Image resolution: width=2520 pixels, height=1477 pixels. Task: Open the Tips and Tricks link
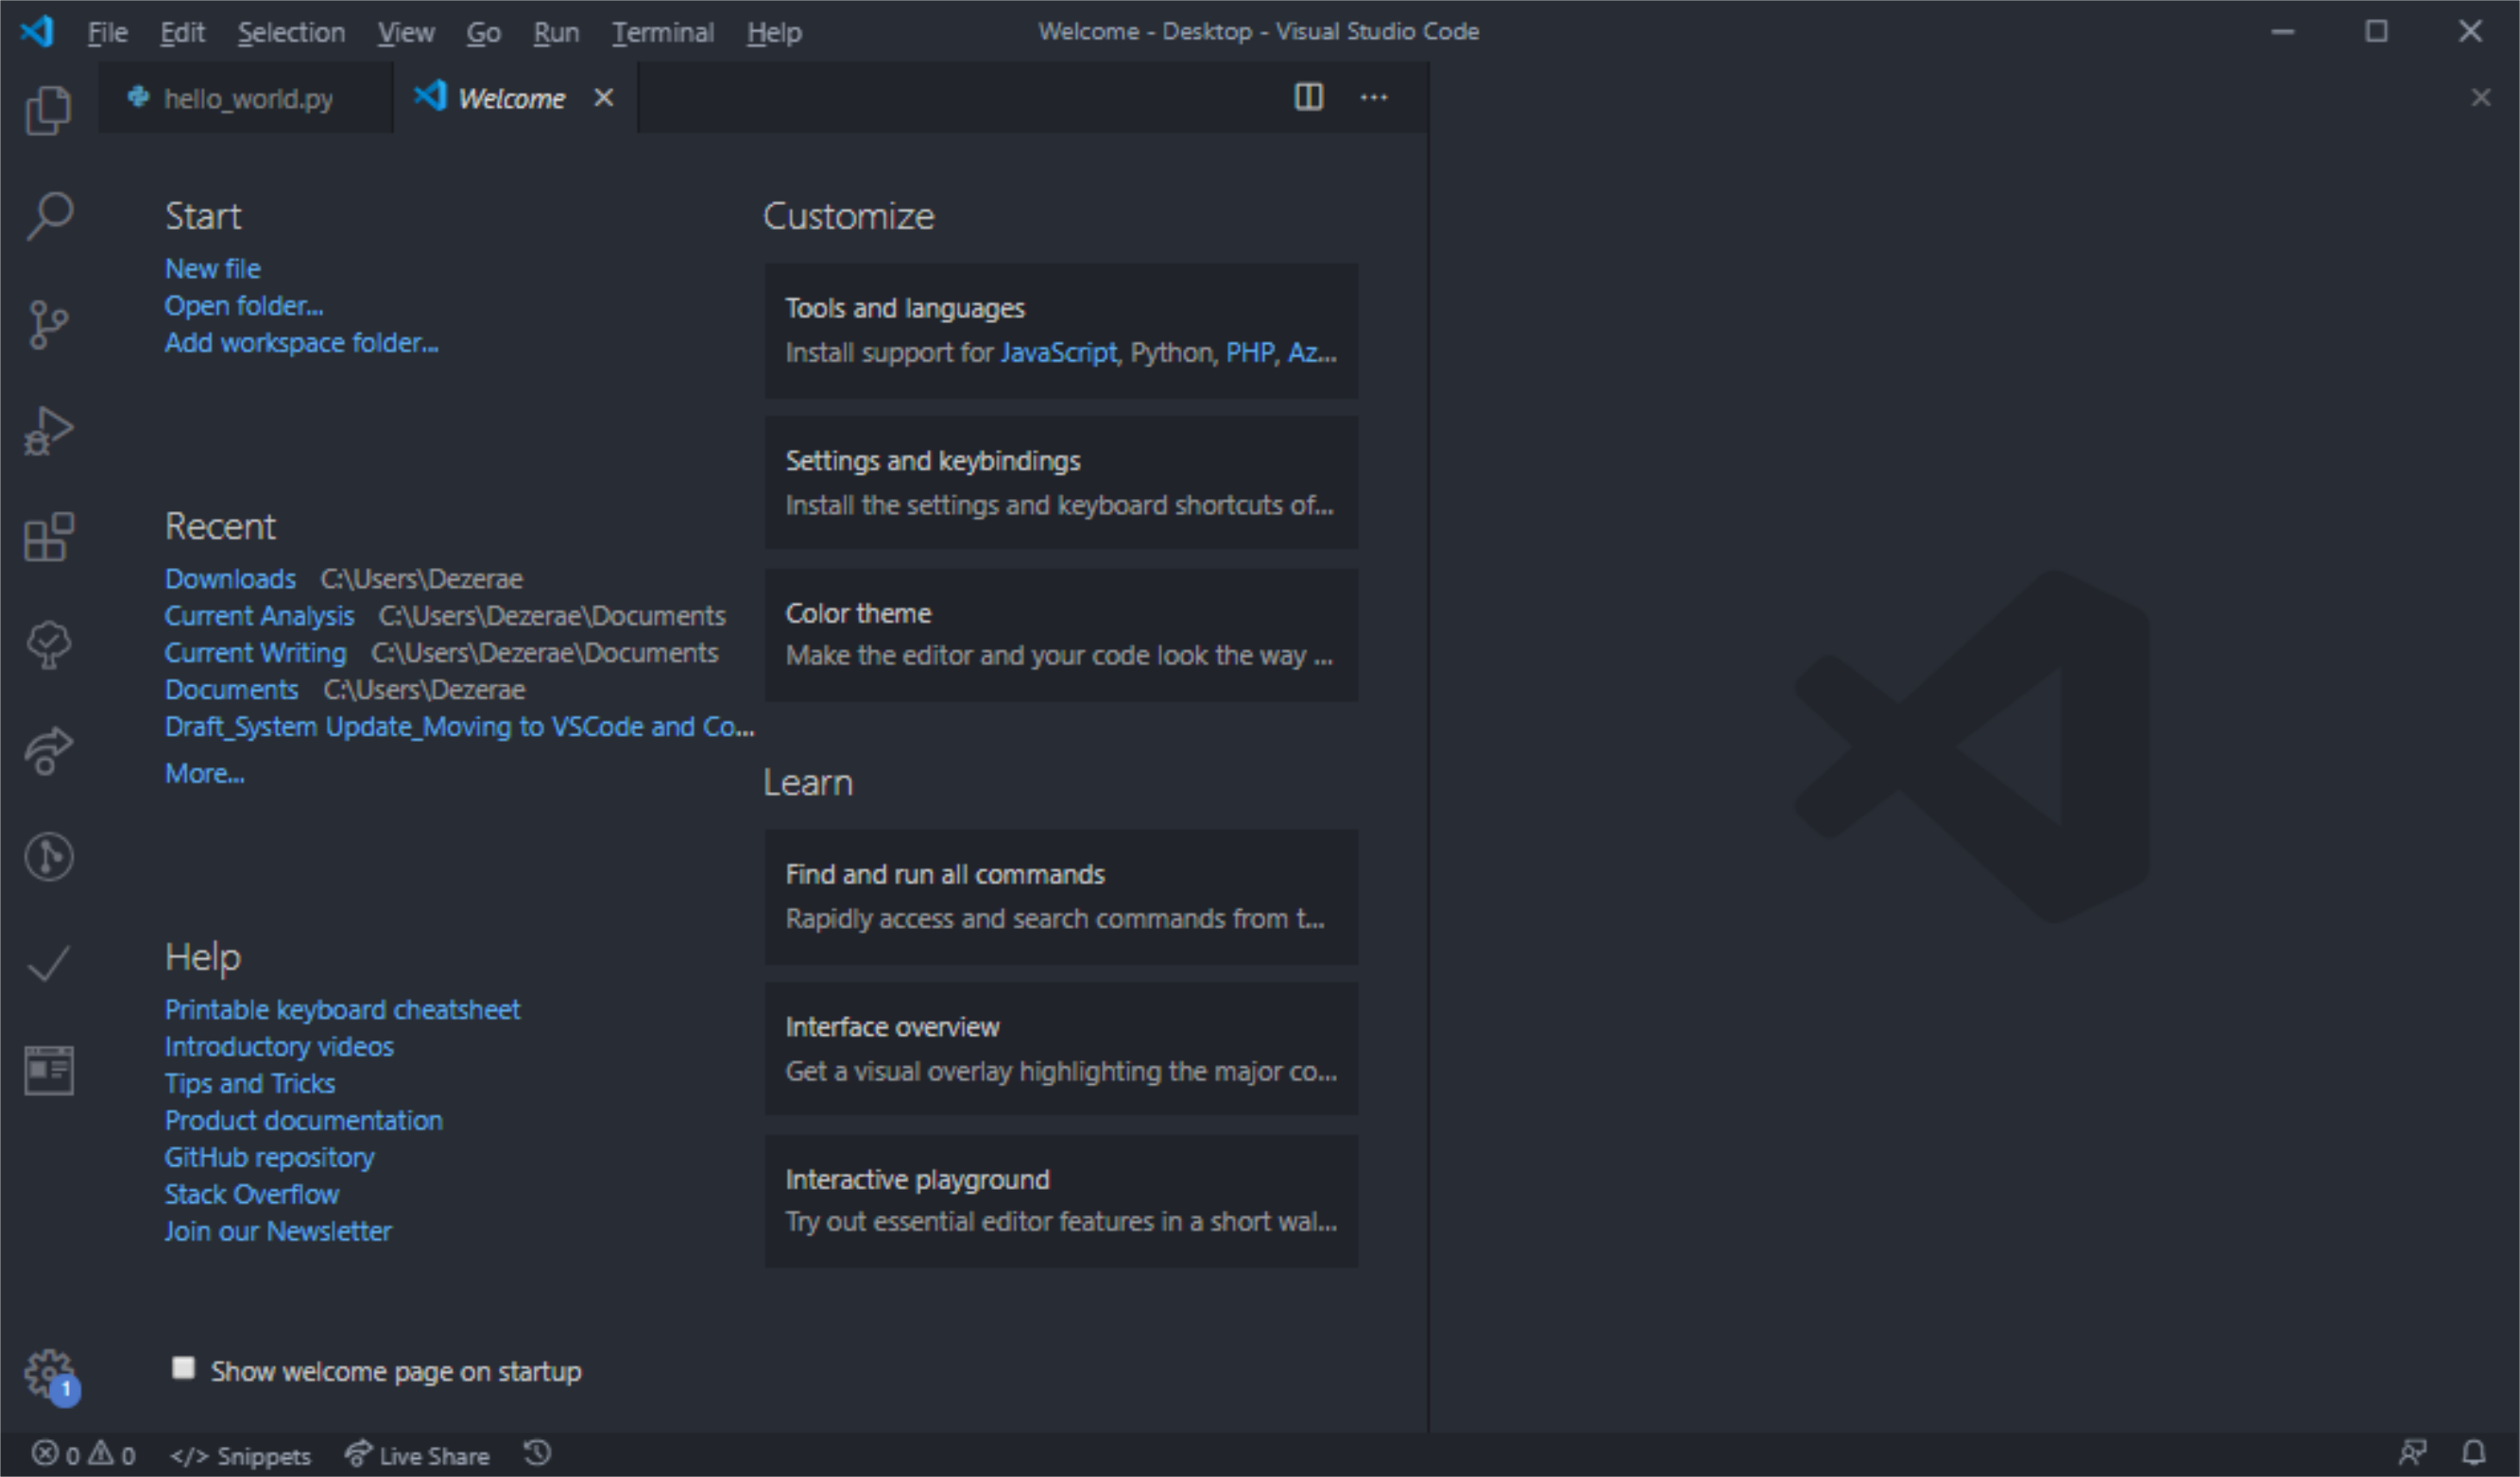tap(250, 1084)
